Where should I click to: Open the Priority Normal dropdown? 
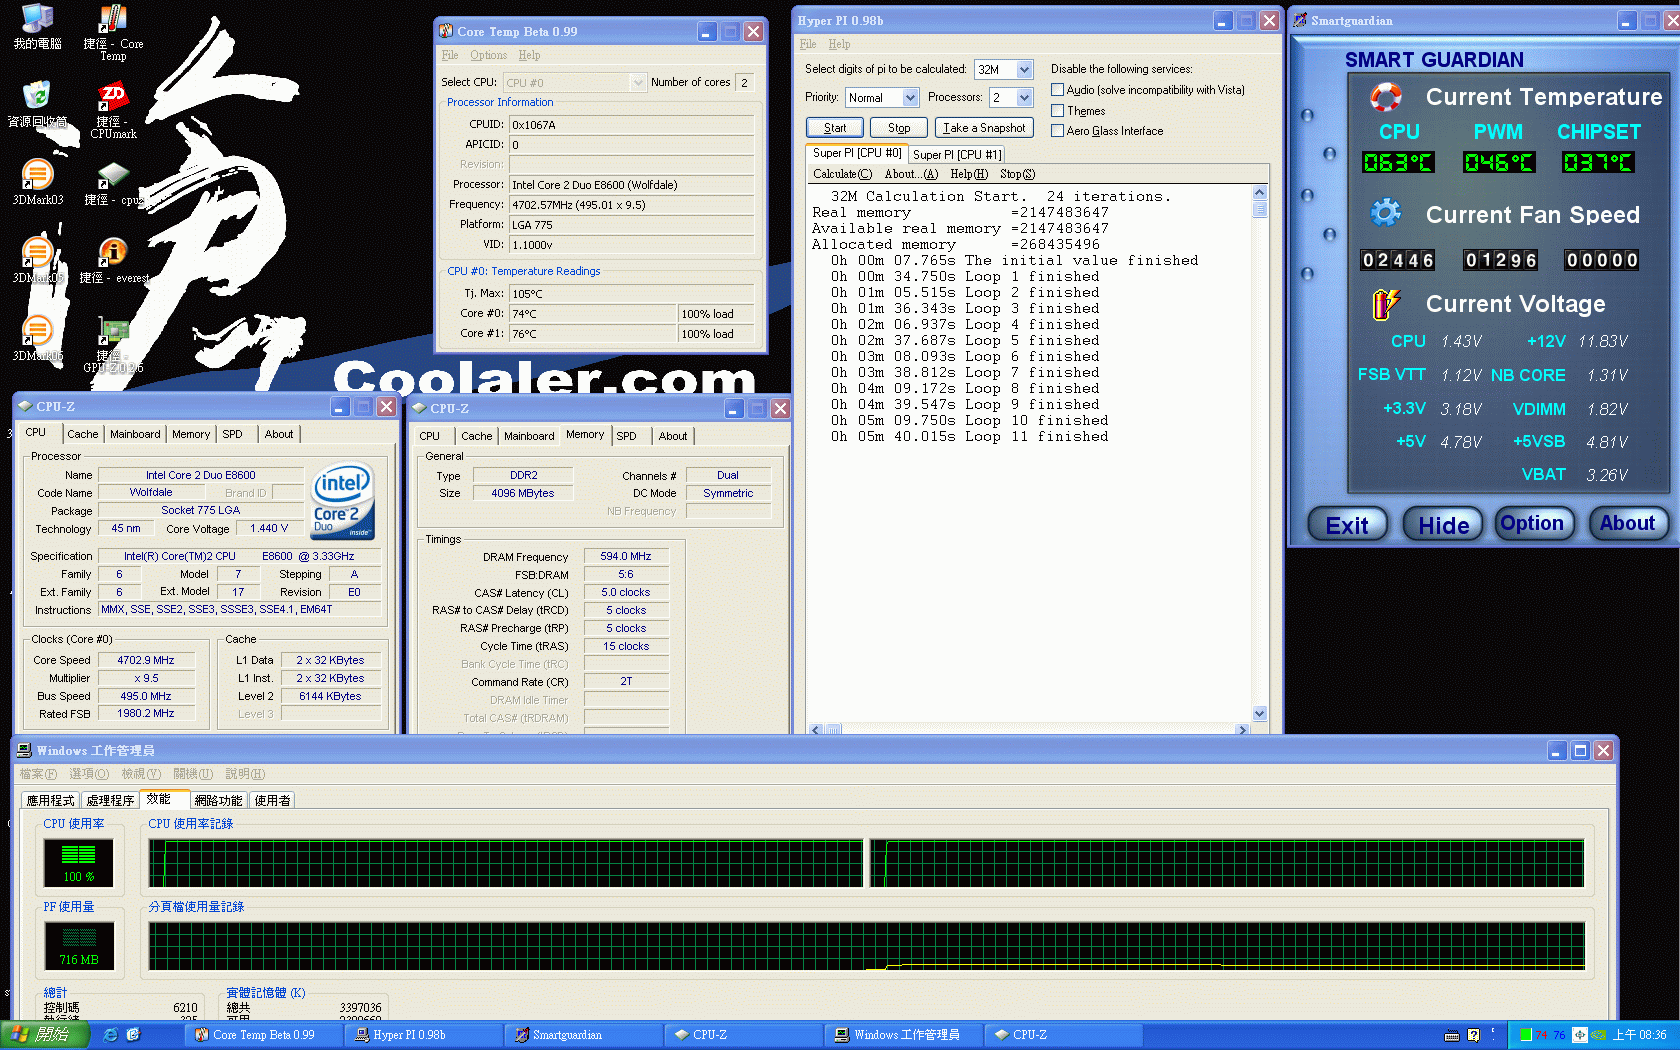pos(910,97)
